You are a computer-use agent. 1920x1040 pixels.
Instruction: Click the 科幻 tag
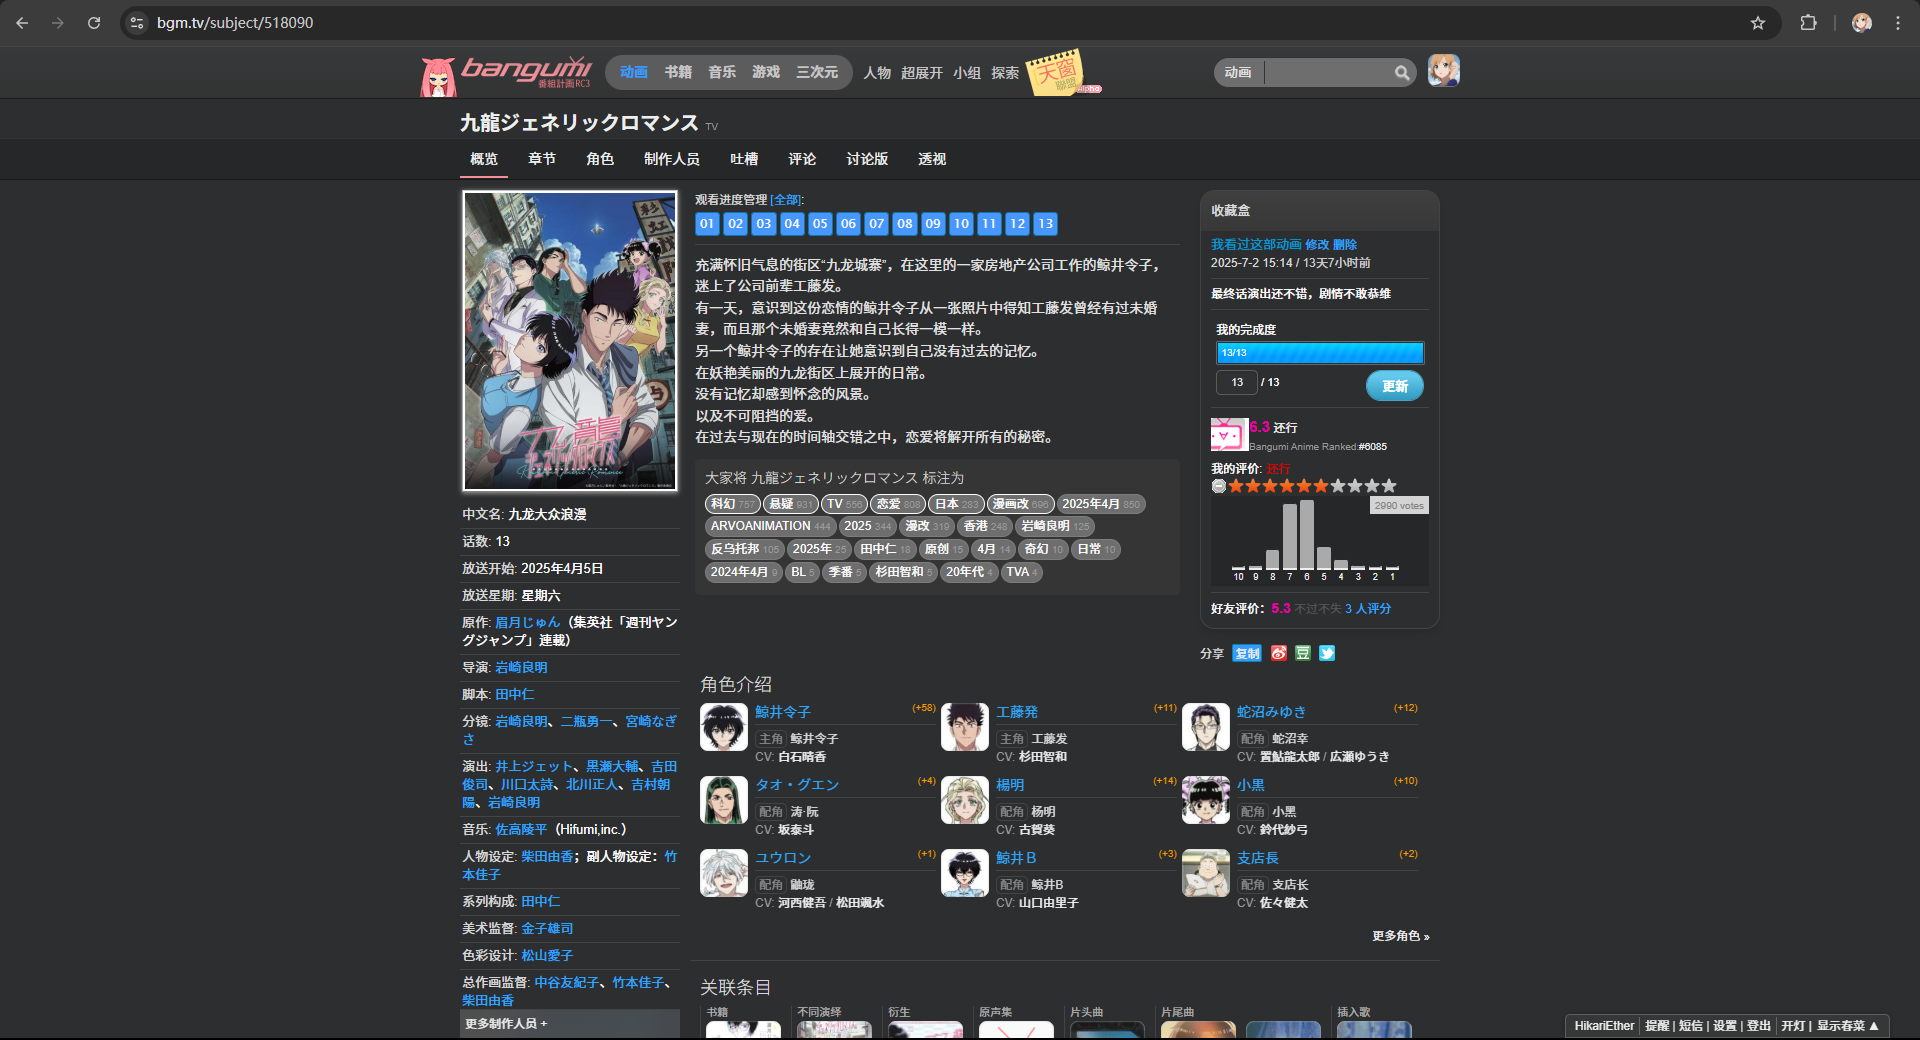coord(732,504)
